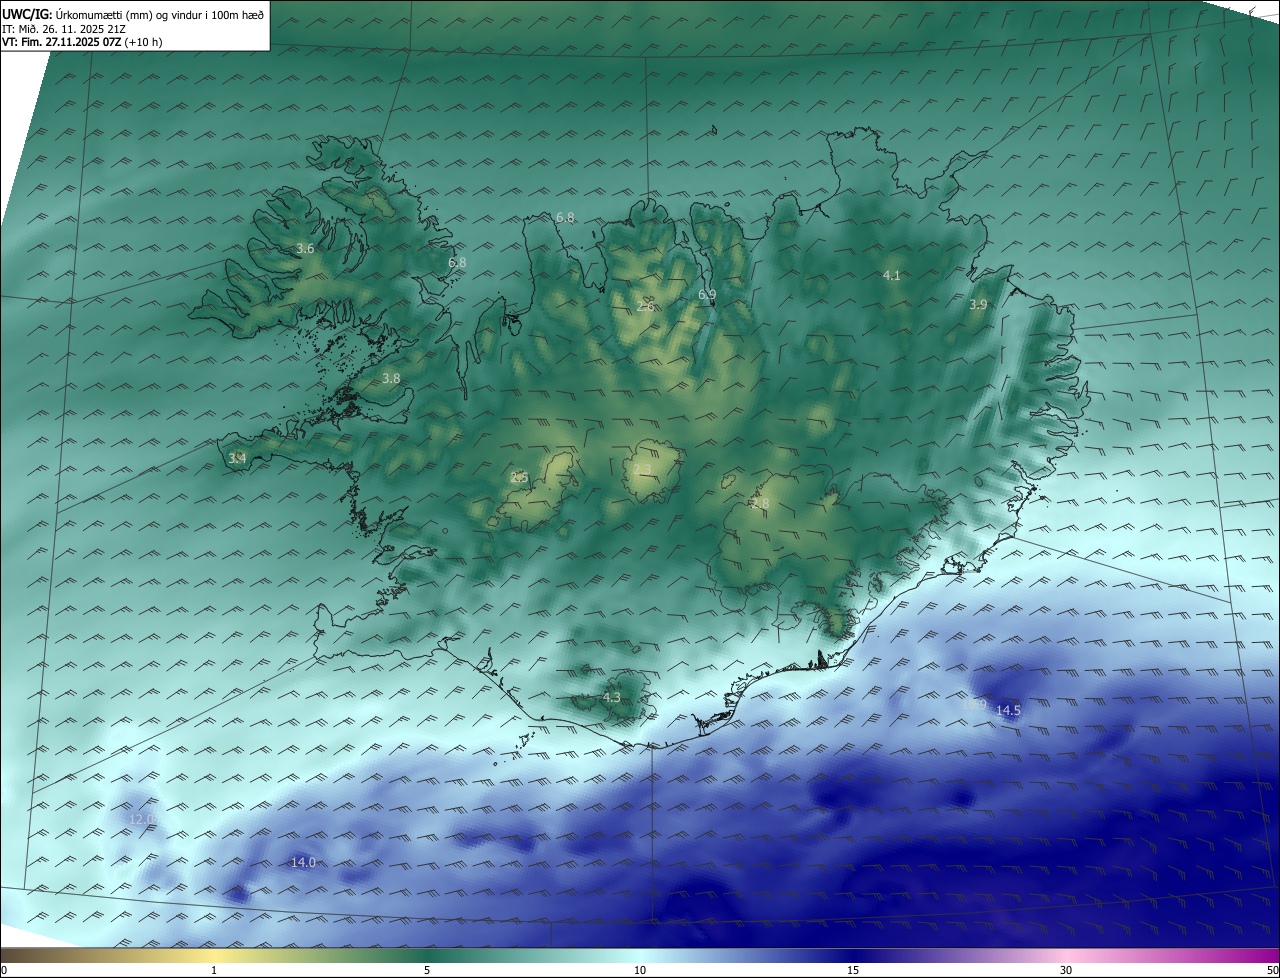Click the 3.6 precipitation value label
This screenshot has height=978, width=1280.
pos(305,249)
